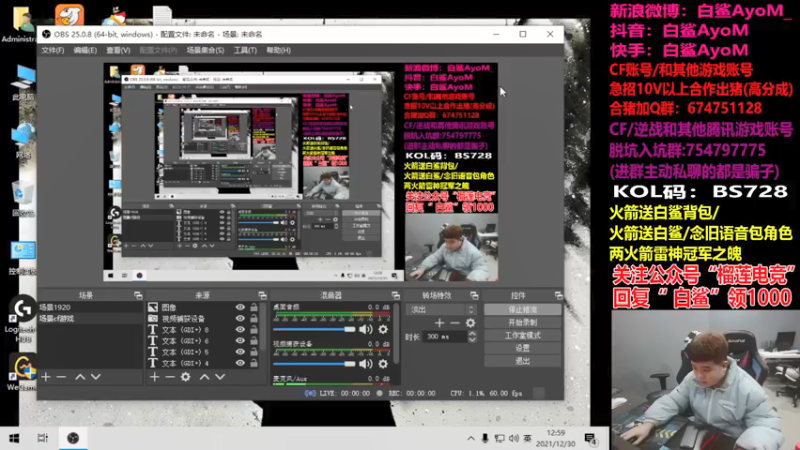Undock the Sources panel
This screenshot has width=800, height=450.
(x=262, y=295)
